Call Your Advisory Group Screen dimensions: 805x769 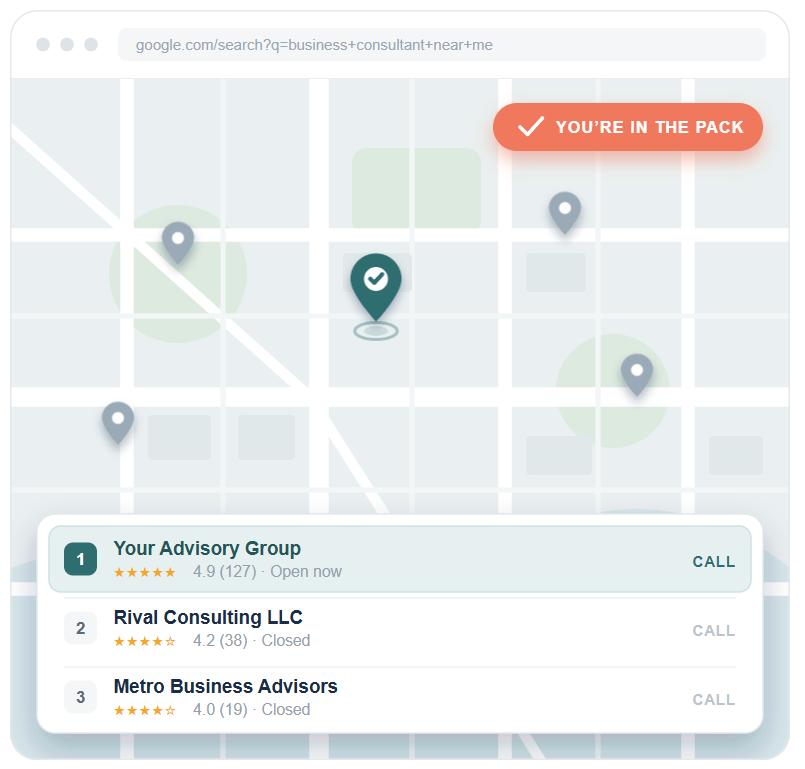coord(714,562)
